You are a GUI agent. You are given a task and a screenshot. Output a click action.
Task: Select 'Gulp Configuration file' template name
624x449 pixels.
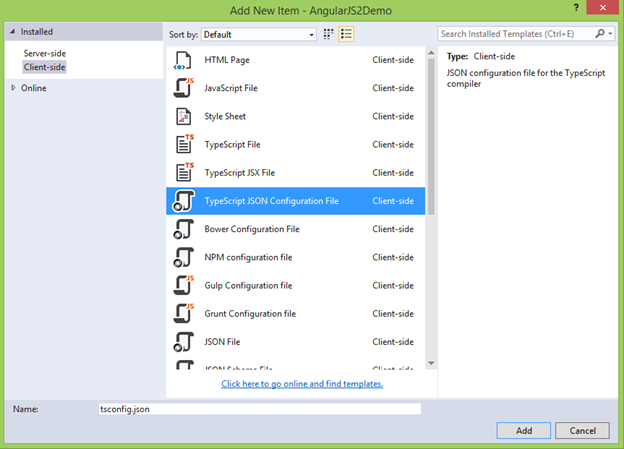(x=248, y=286)
